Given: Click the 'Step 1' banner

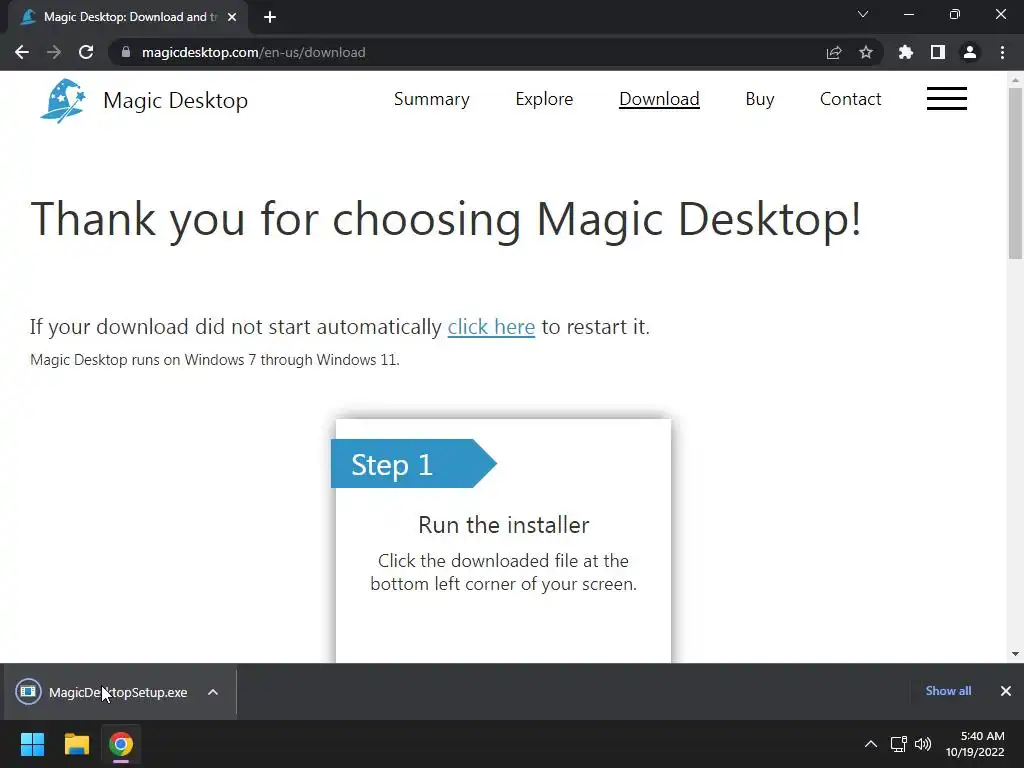Looking at the screenshot, I should click(x=413, y=464).
